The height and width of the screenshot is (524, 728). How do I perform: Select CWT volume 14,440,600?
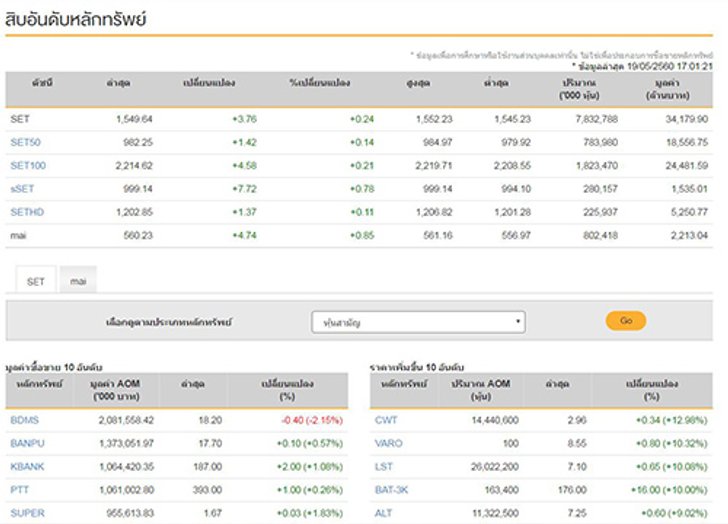point(495,420)
